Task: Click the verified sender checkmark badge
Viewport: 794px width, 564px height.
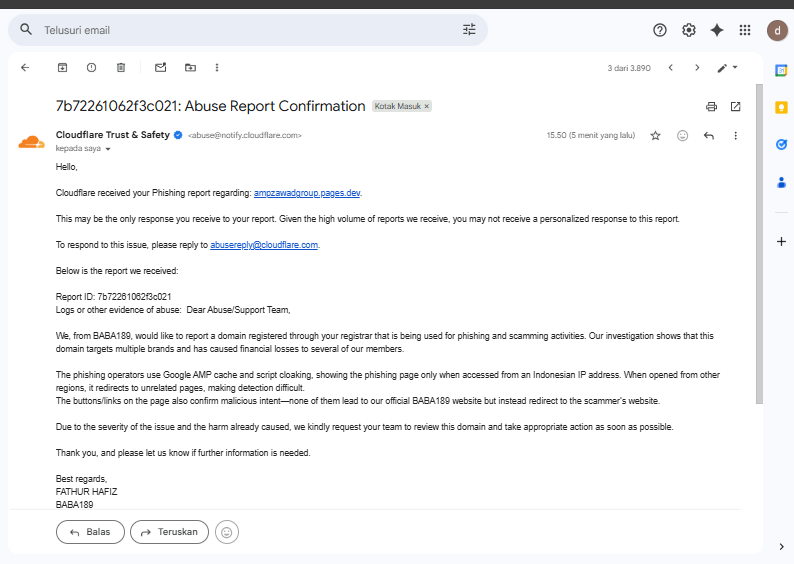Action: click(x=178, y=135)
